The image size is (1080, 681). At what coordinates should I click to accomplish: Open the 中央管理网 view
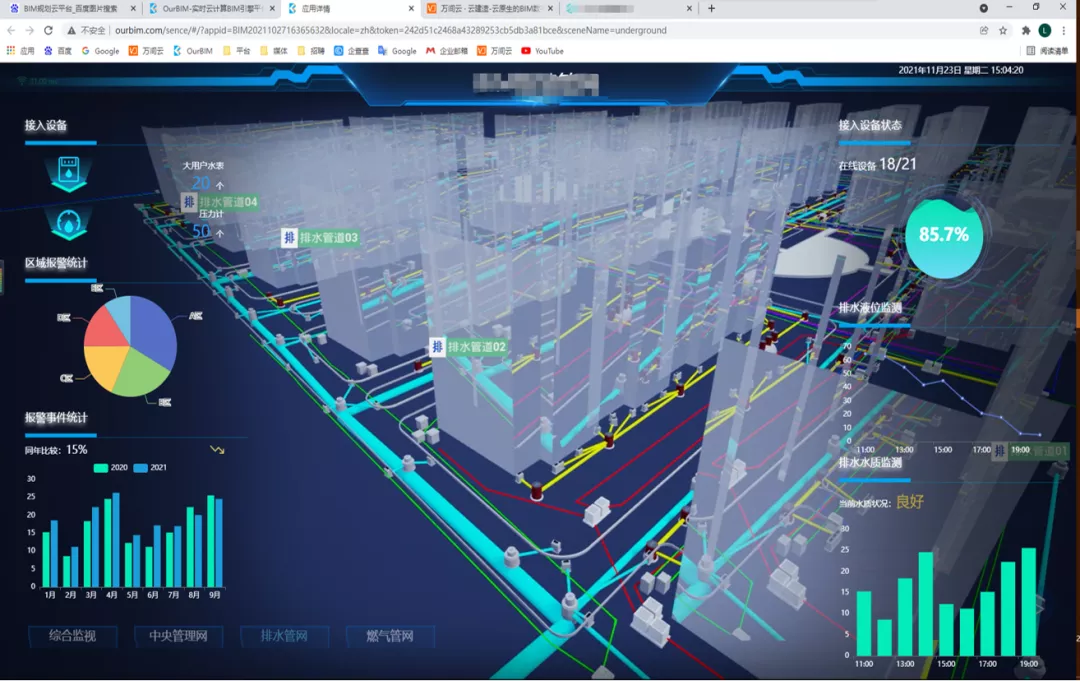click(x=178, y=636)
